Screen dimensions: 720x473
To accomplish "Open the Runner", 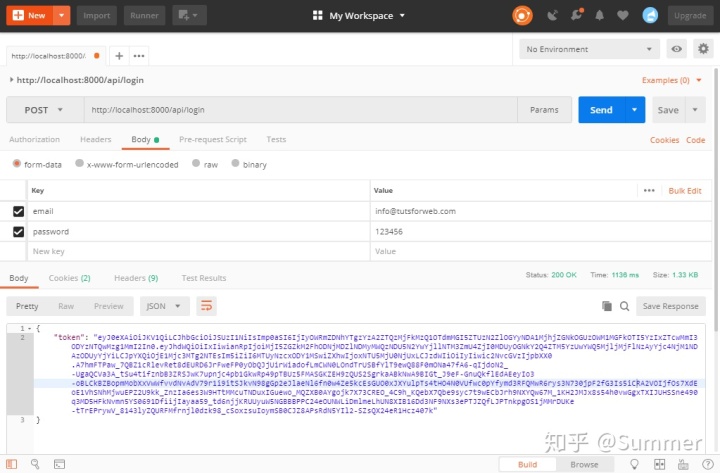I will click(144, 16).
